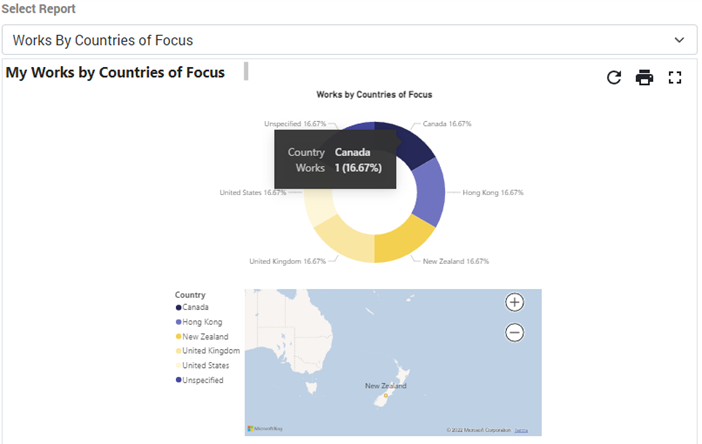Select Unspecified legend item

(202, 380)
